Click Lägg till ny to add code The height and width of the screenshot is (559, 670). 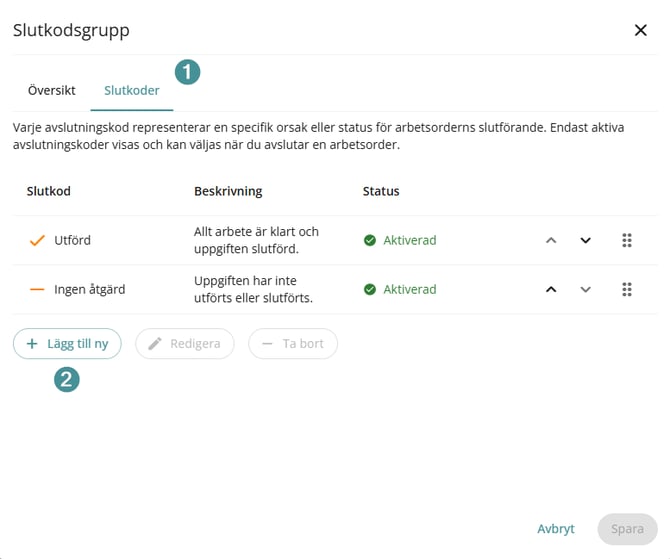[x=67, y=344]
